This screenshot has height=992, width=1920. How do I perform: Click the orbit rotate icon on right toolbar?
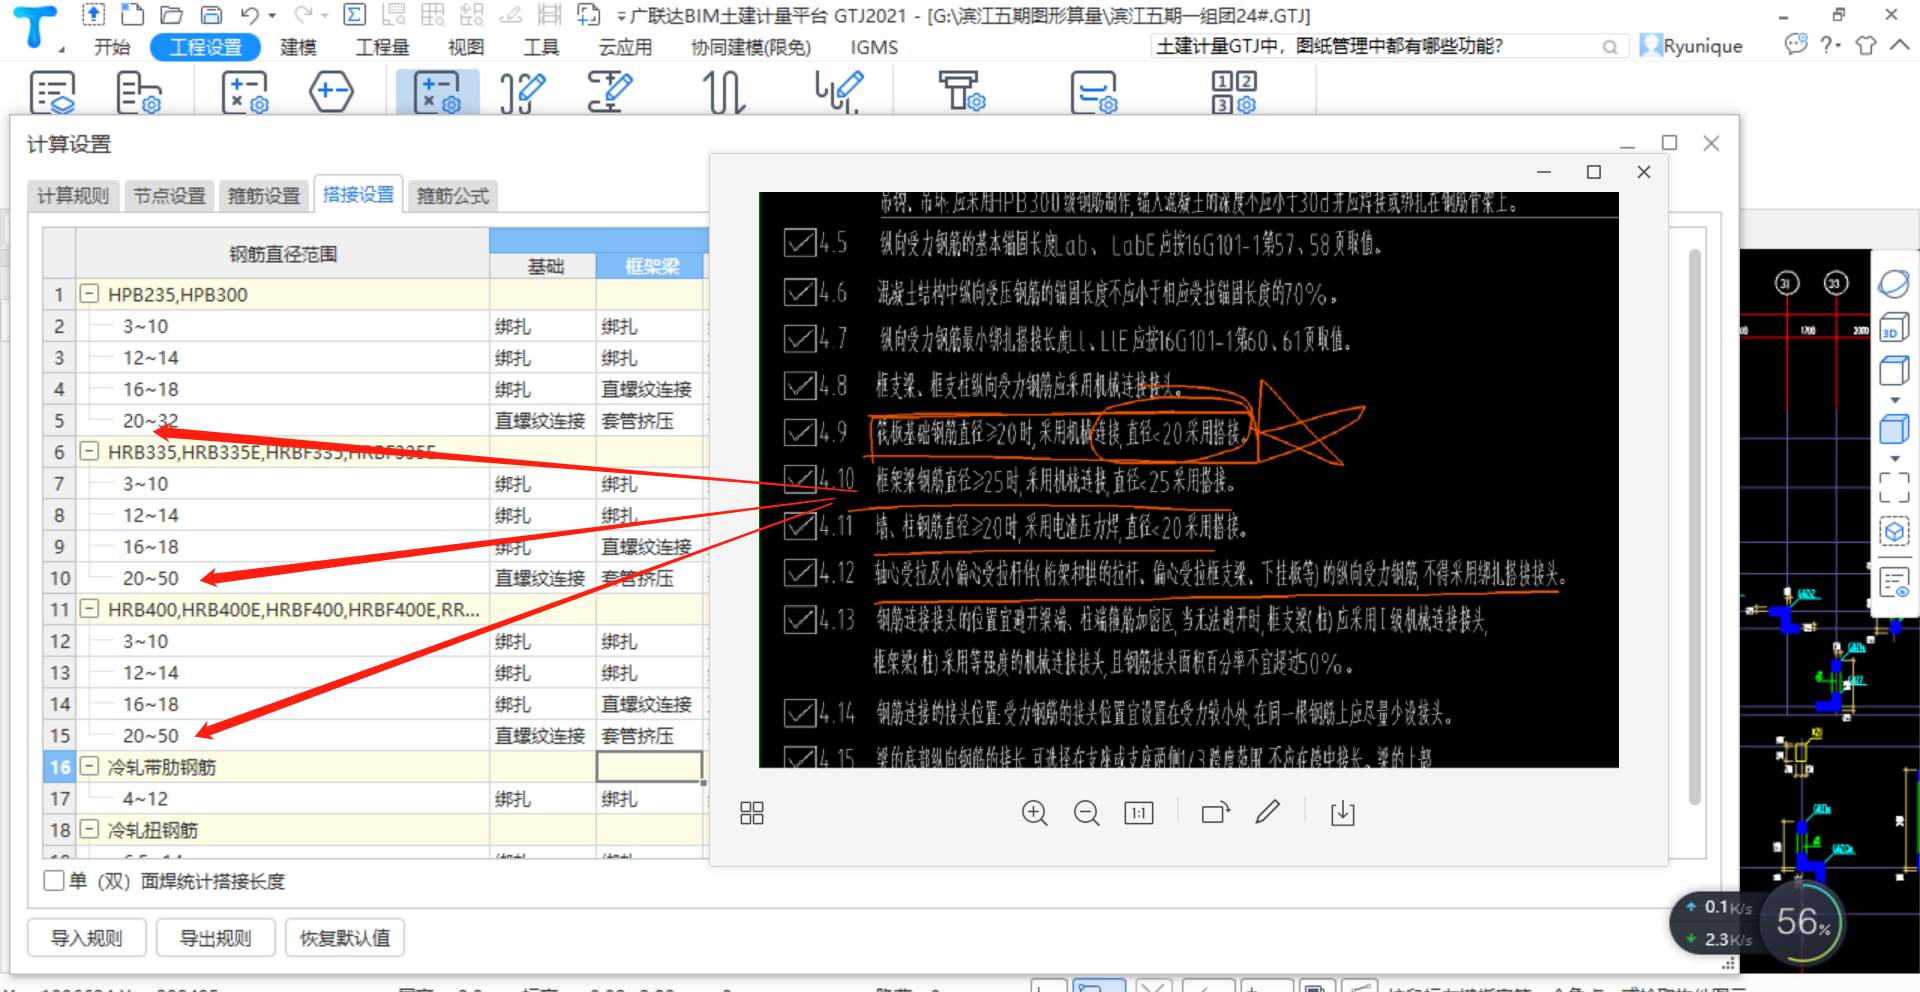coord(1894,284)
